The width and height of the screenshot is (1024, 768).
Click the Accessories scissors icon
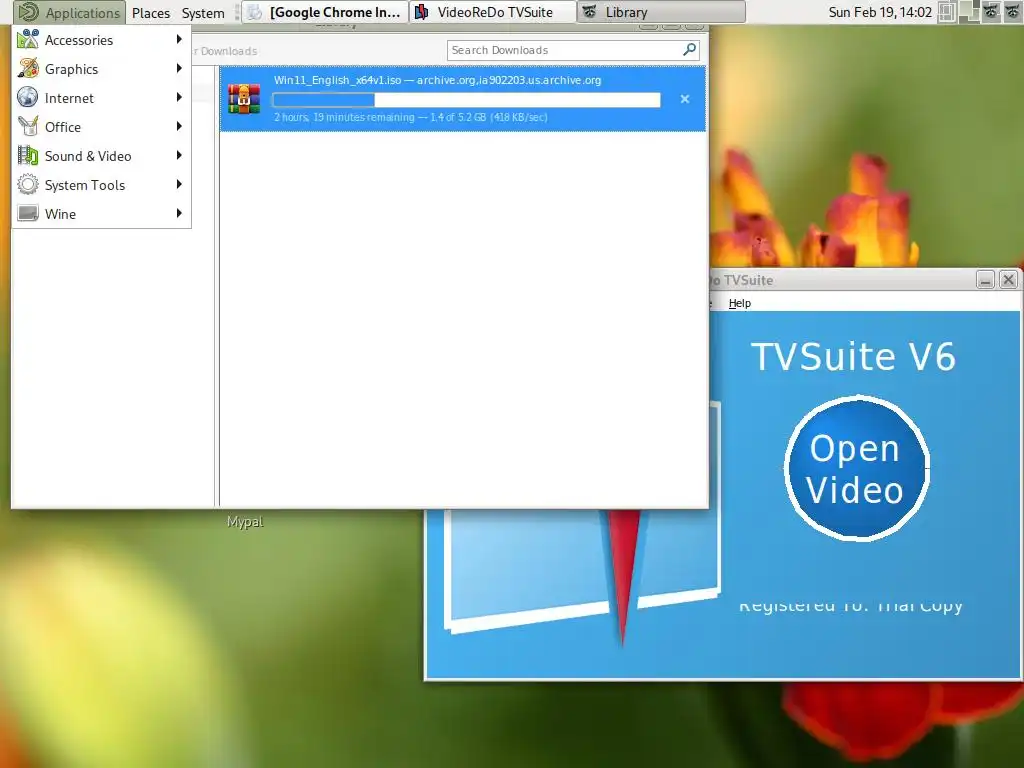pos(27,40)
